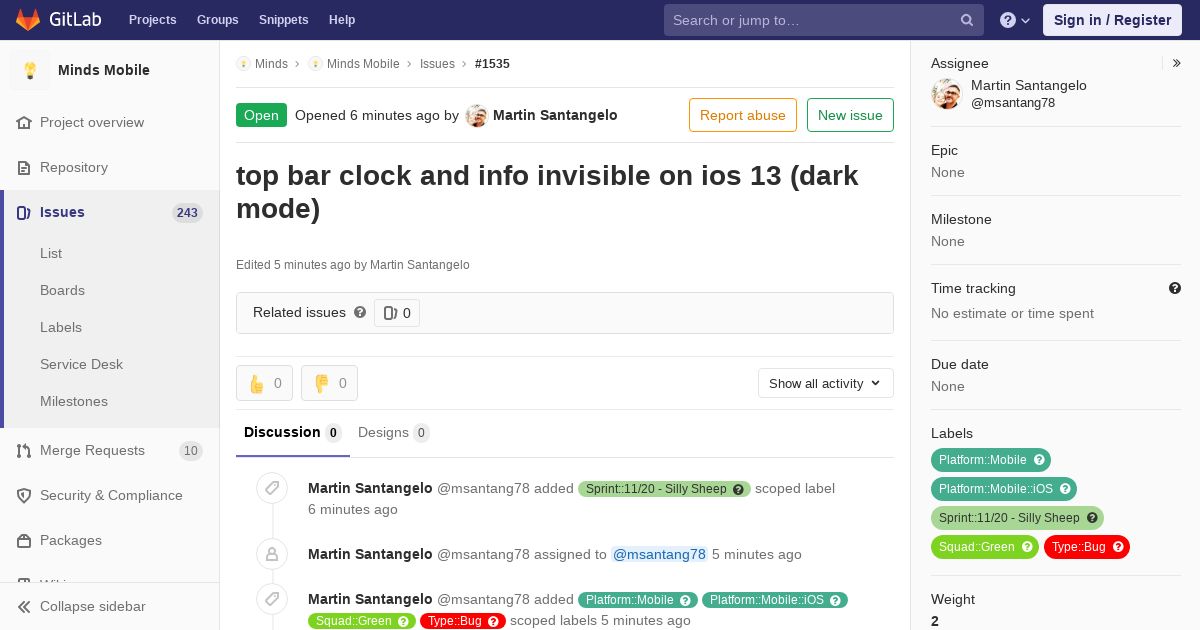This screenshot has width=1200, height=630.
Task: Click the Issues count badge 243
Action: [187, 212]
